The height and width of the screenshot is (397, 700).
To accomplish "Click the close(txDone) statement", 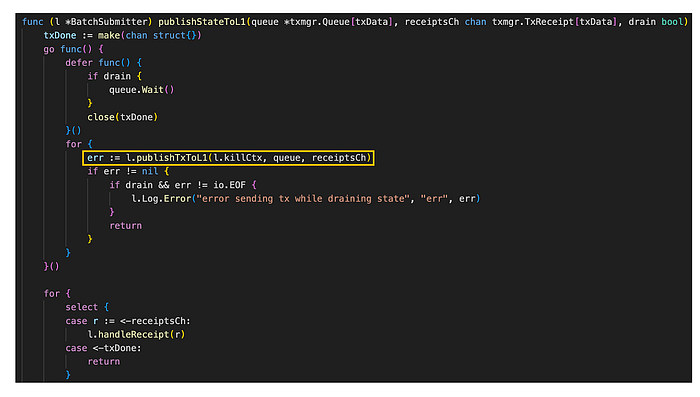I will point(122,117).
